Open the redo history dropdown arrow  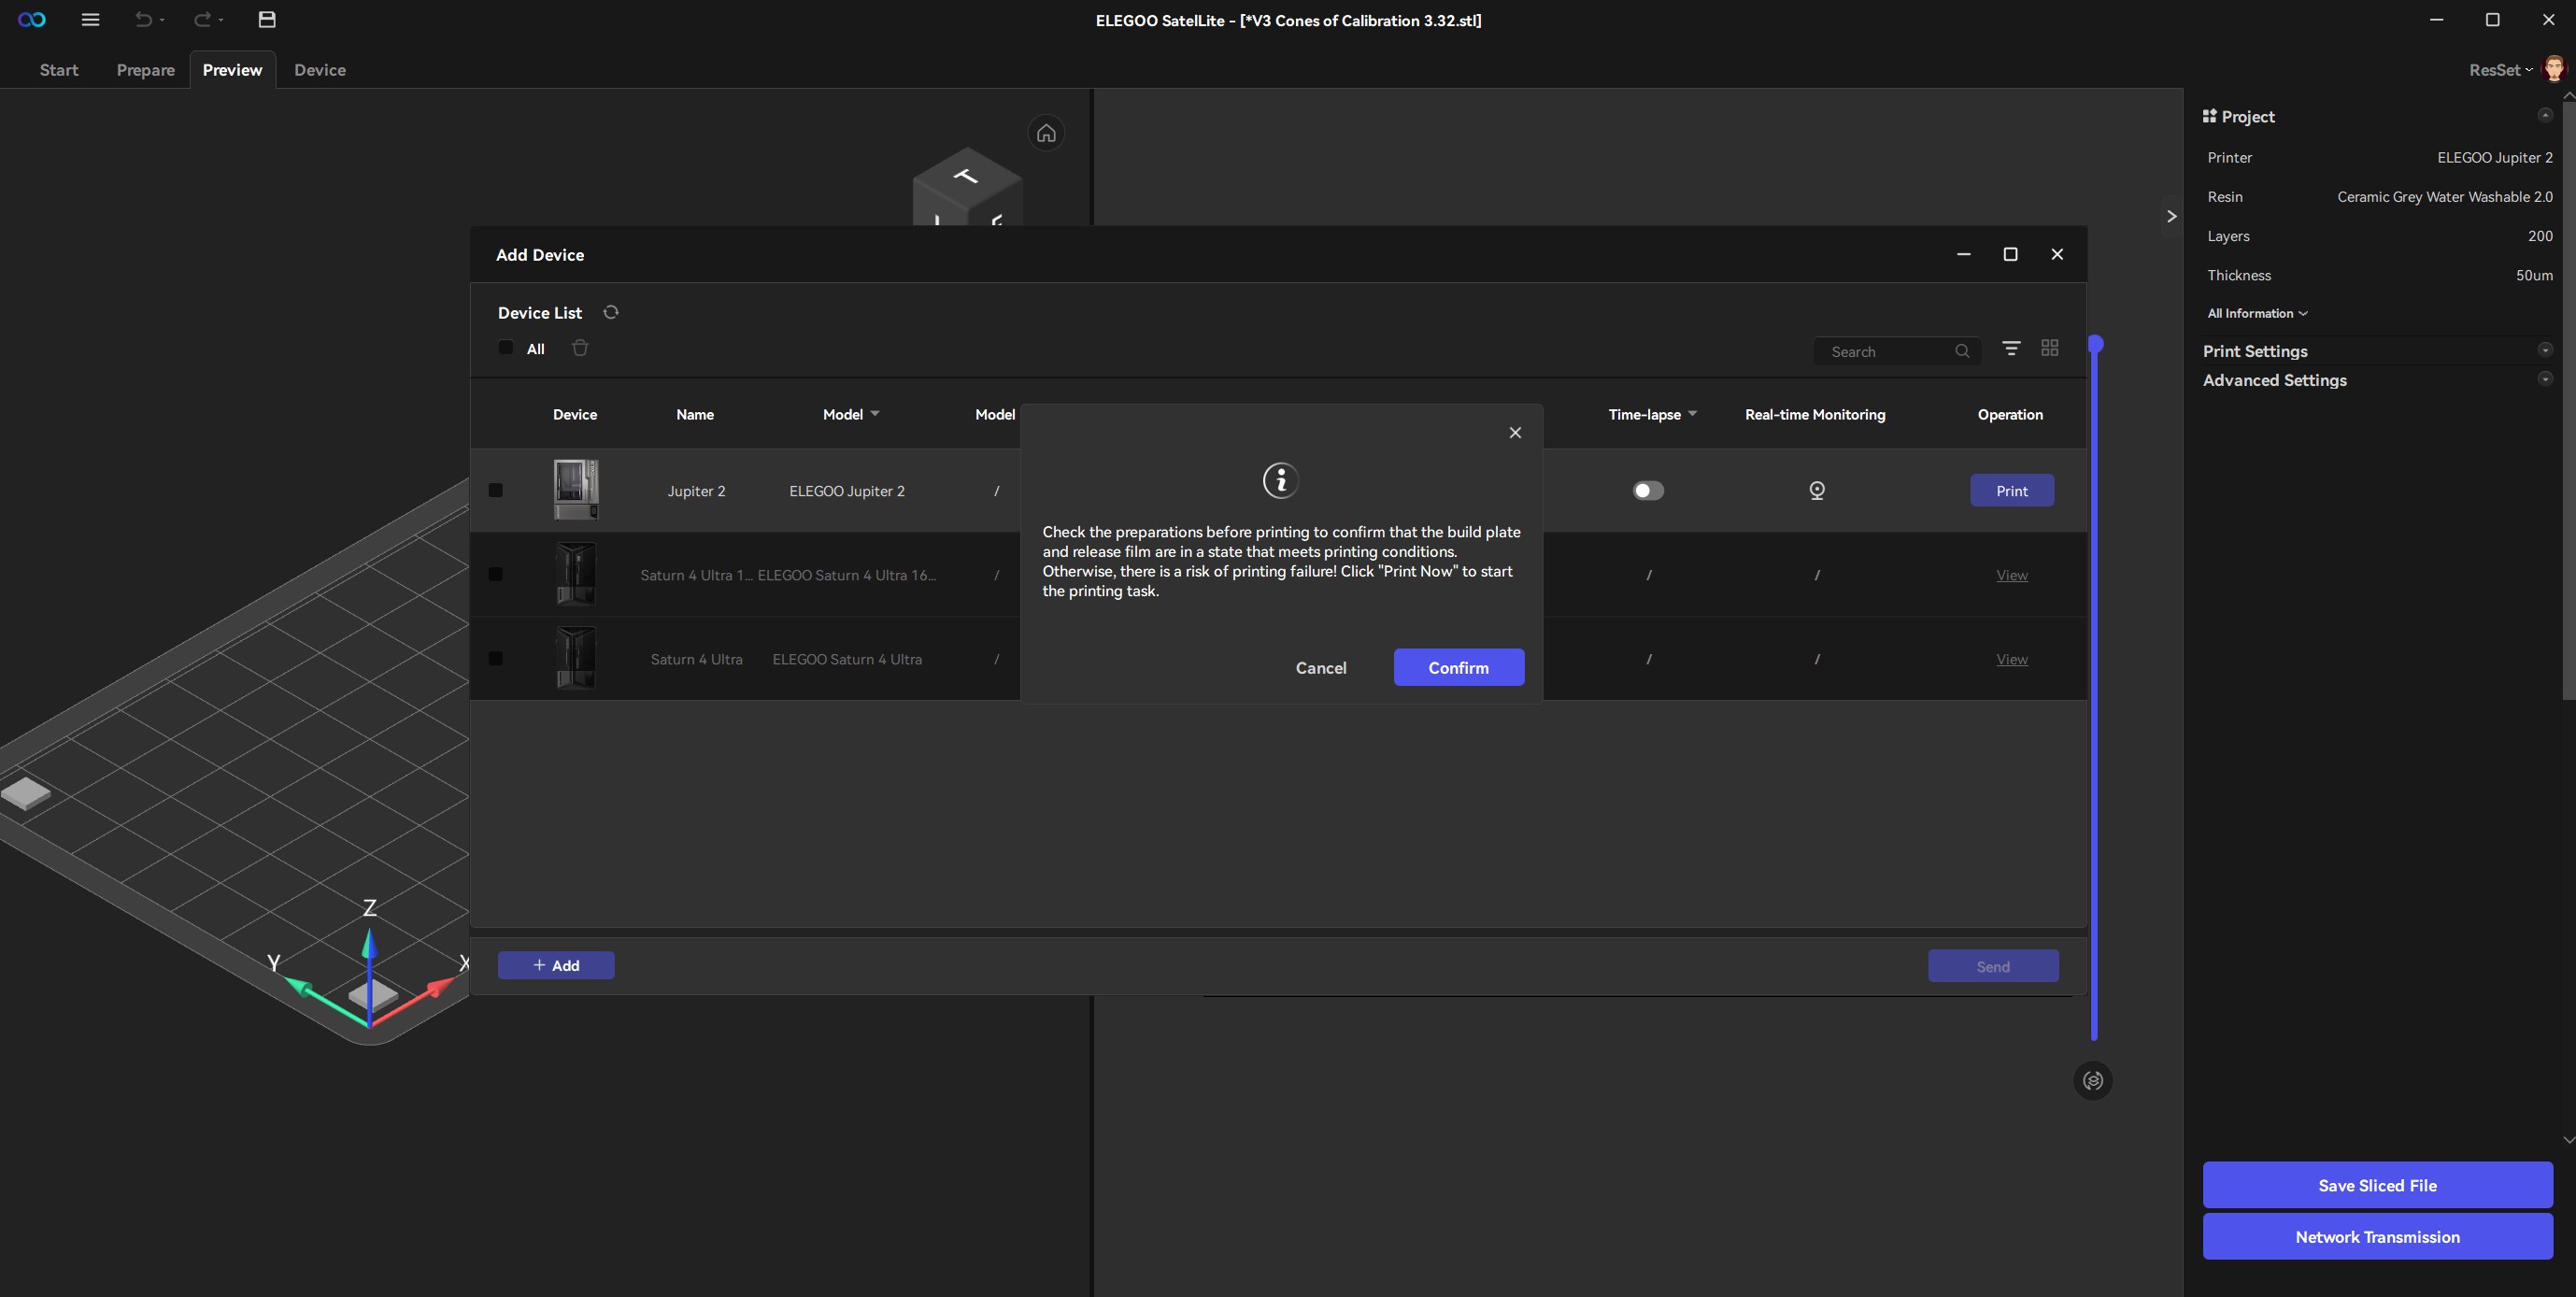(x=221, y=20)
